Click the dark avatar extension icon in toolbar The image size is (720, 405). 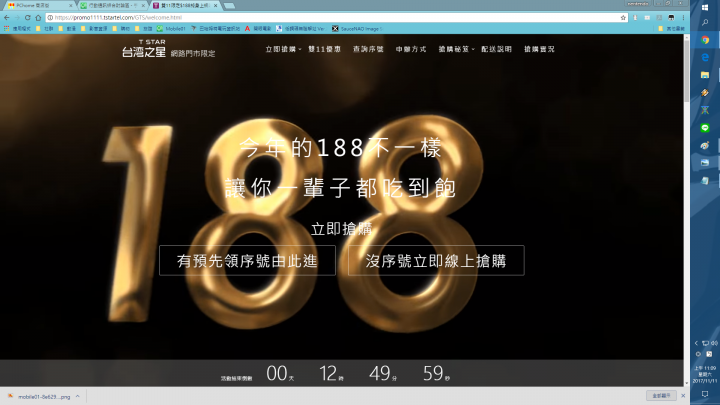671,17
